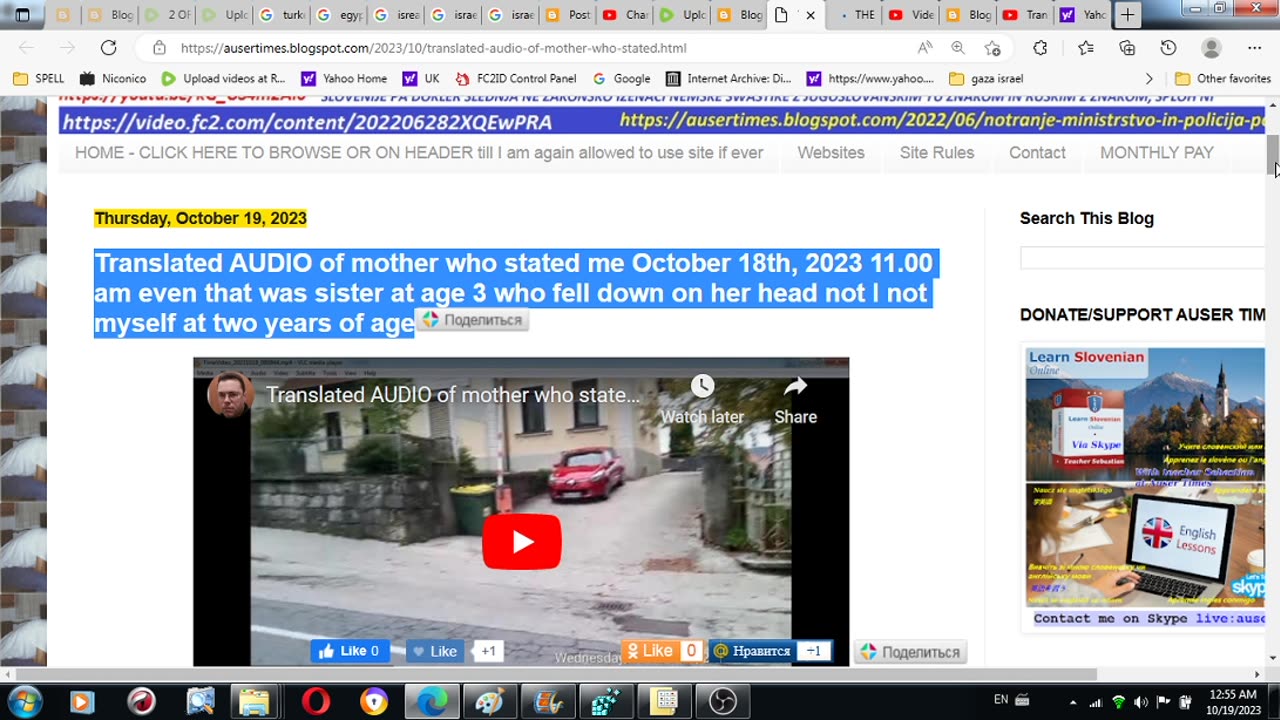
Task: Open 'Upload videos at R...' bookmark
Action: (x=223, y=78)
